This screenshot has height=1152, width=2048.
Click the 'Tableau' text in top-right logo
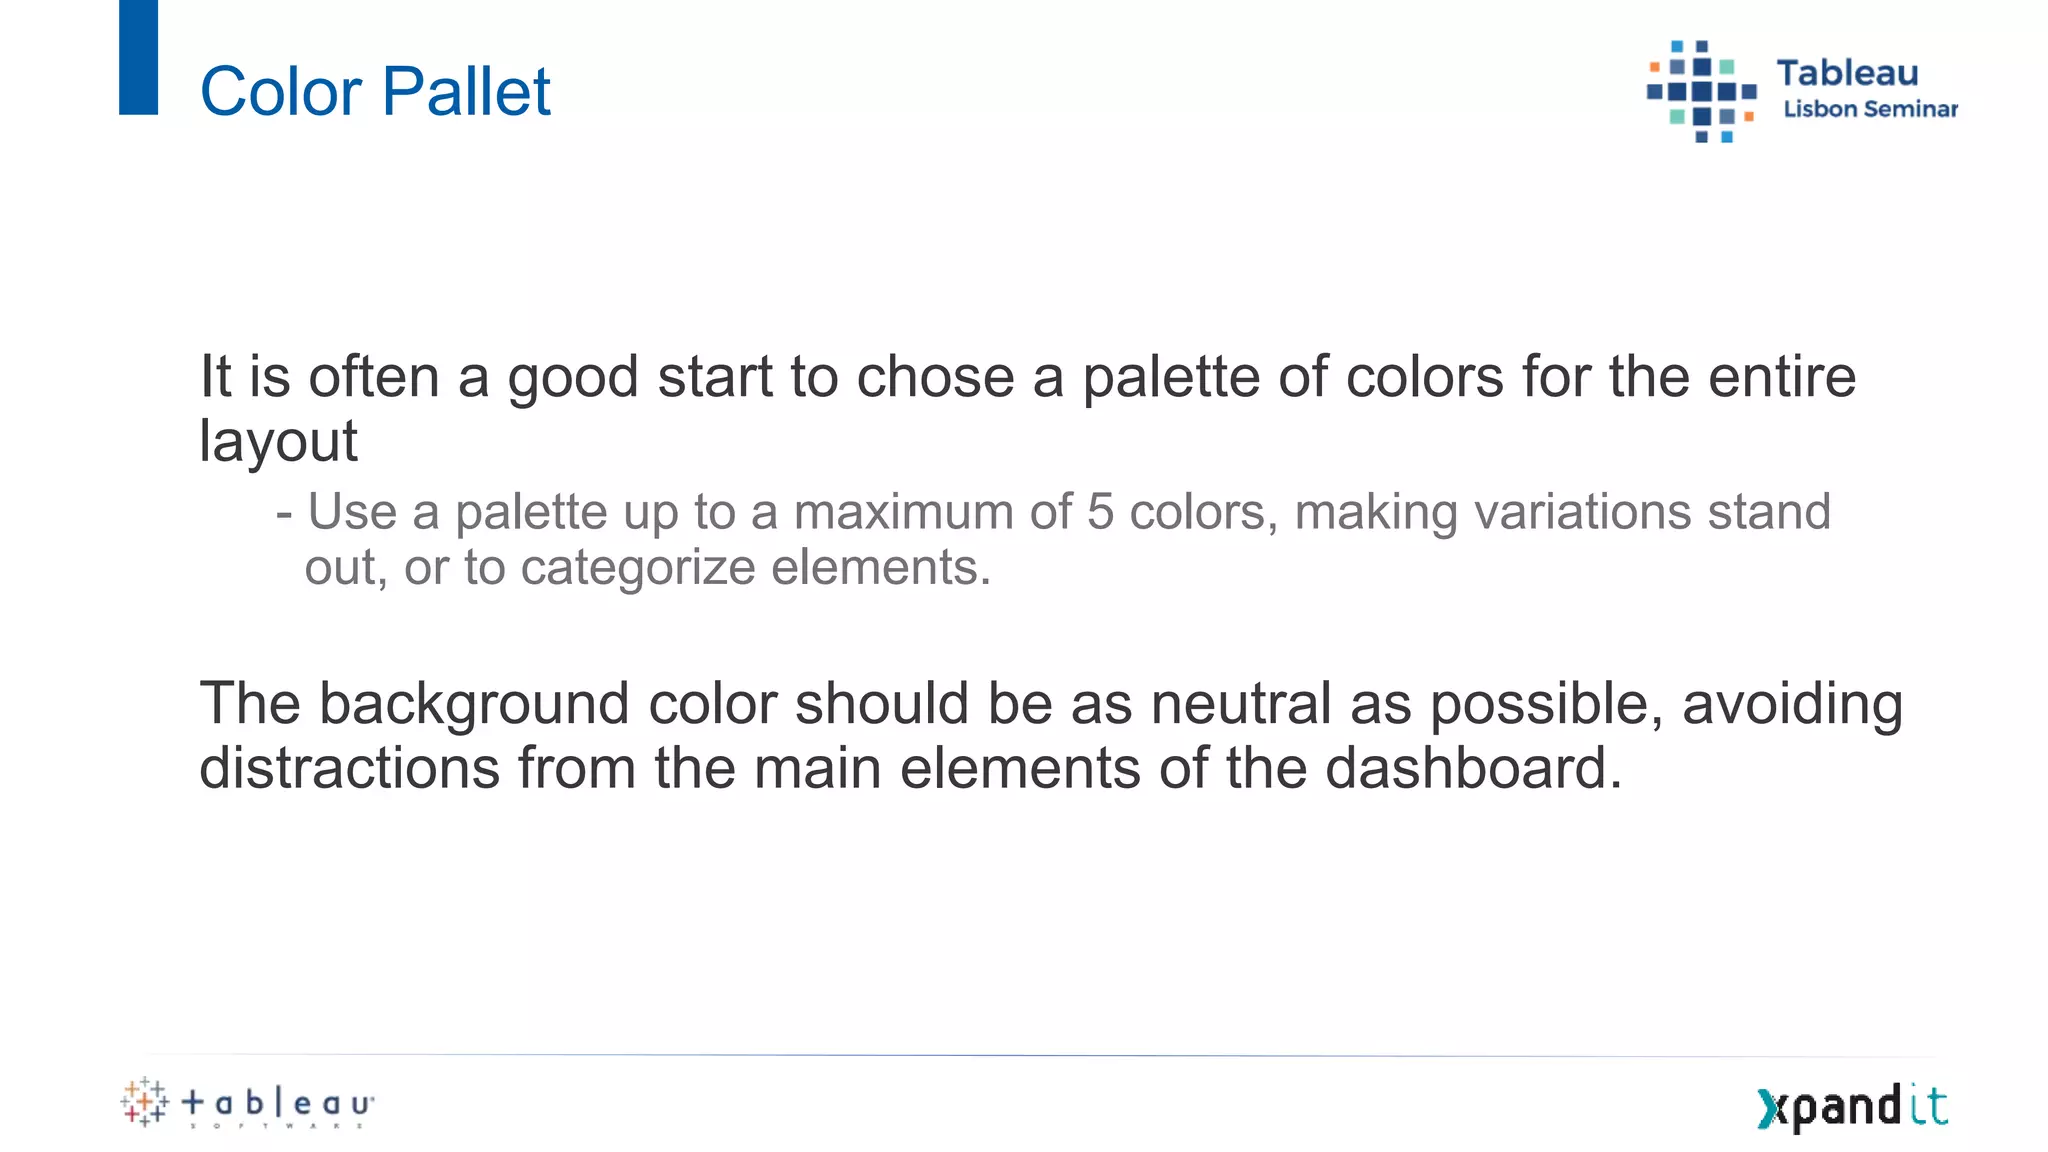pyautogui.click(x=1847, y=73)
